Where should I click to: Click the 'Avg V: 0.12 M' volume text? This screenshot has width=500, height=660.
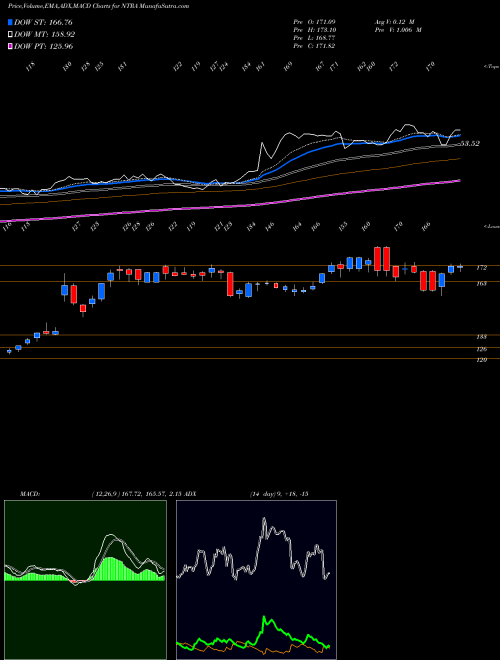[x=395, y=21]
